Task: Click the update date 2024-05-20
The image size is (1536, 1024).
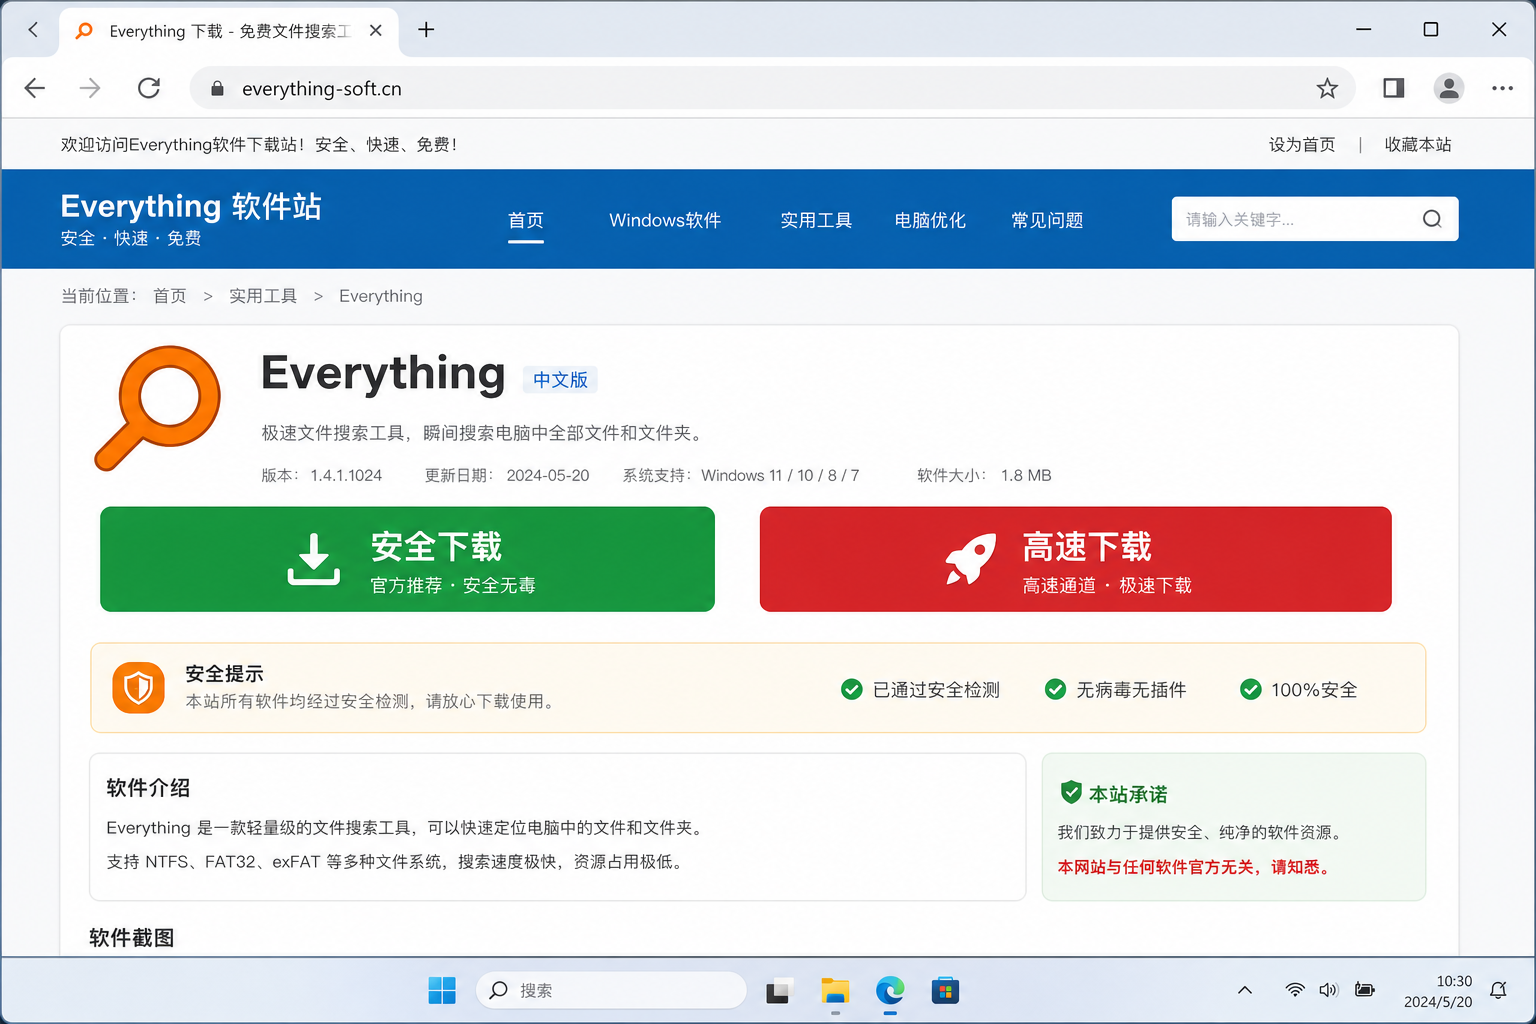Action: 548,475
